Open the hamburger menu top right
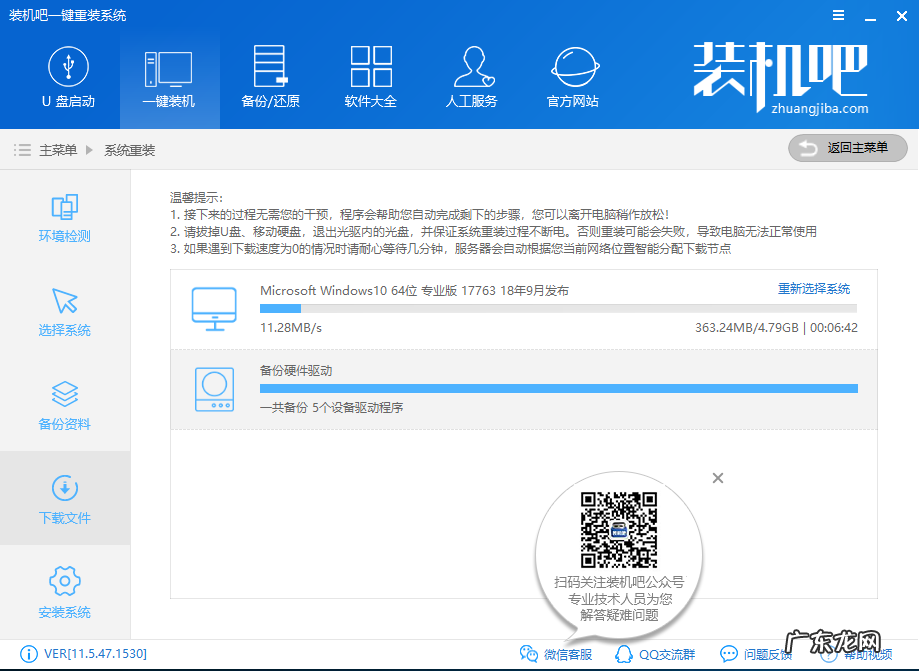The width and height of the screenshot is (919, 671). point(839,15)
